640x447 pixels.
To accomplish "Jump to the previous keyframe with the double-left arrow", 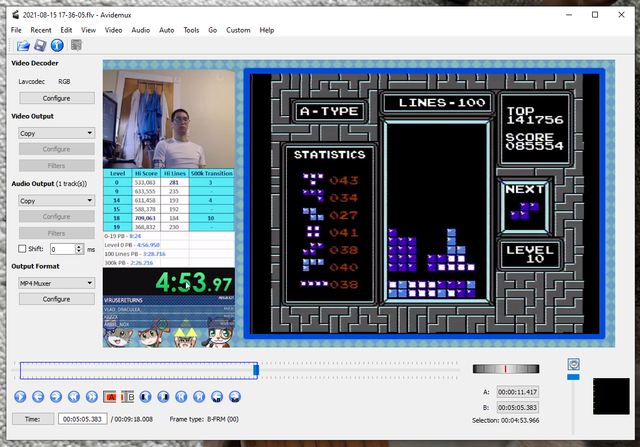I will tap(74, 396).
